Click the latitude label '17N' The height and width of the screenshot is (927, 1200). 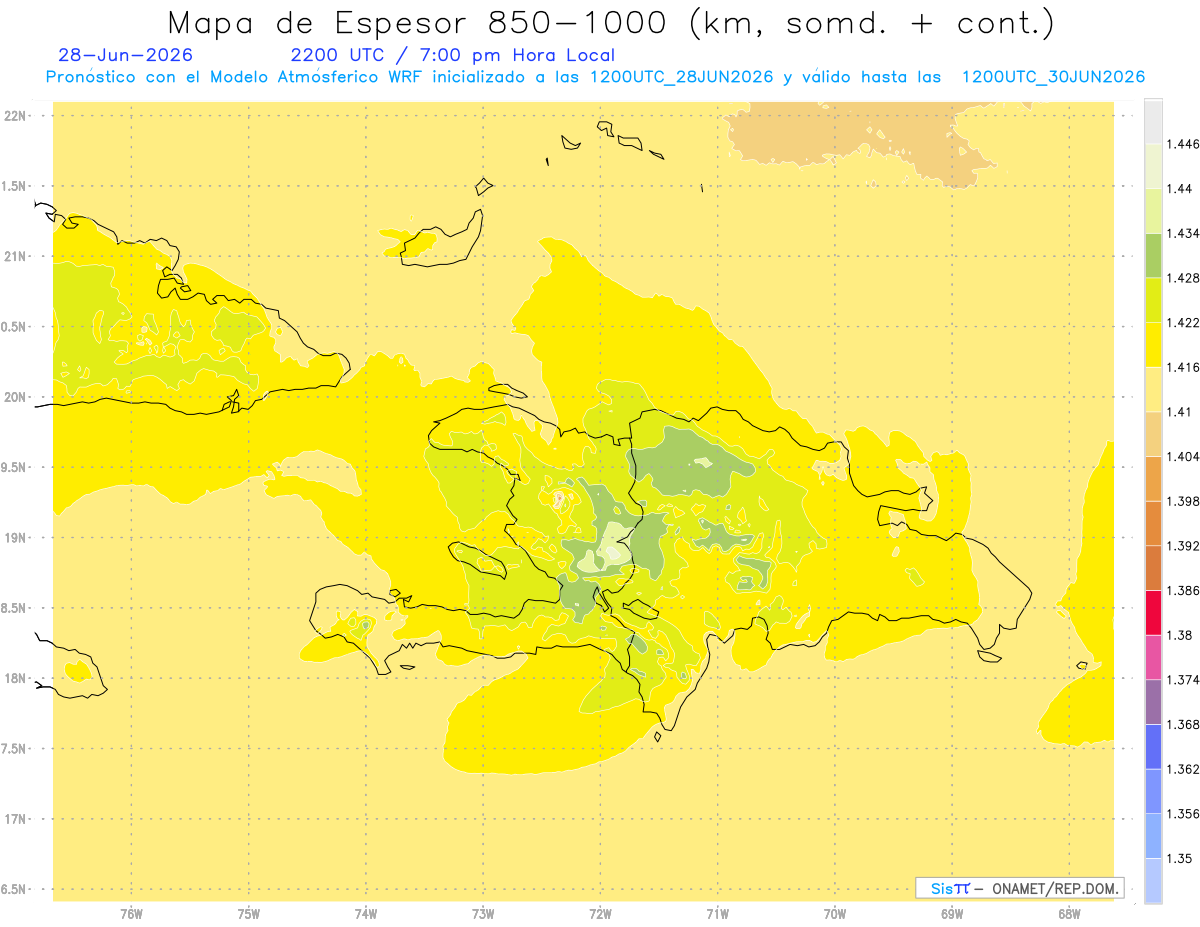point(15,819)
